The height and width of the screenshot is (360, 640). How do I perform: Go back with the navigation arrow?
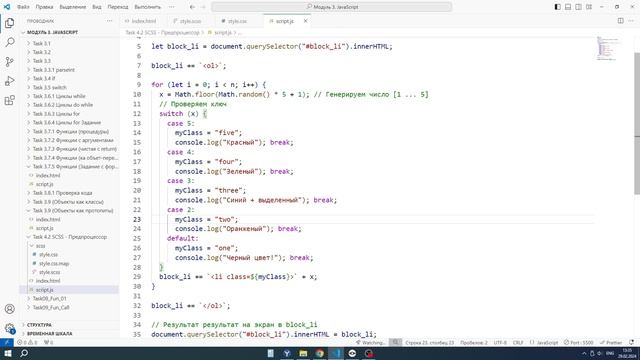192,7
